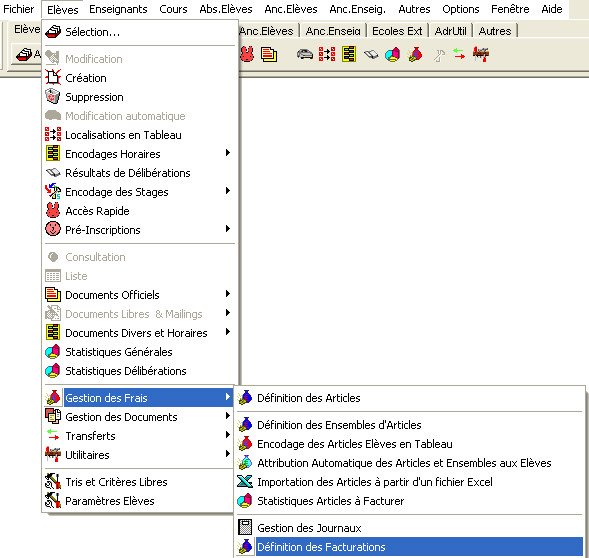Screen dimensions: 589x558
Task: Open the Enseignants menu
Action: click(118, 9)
